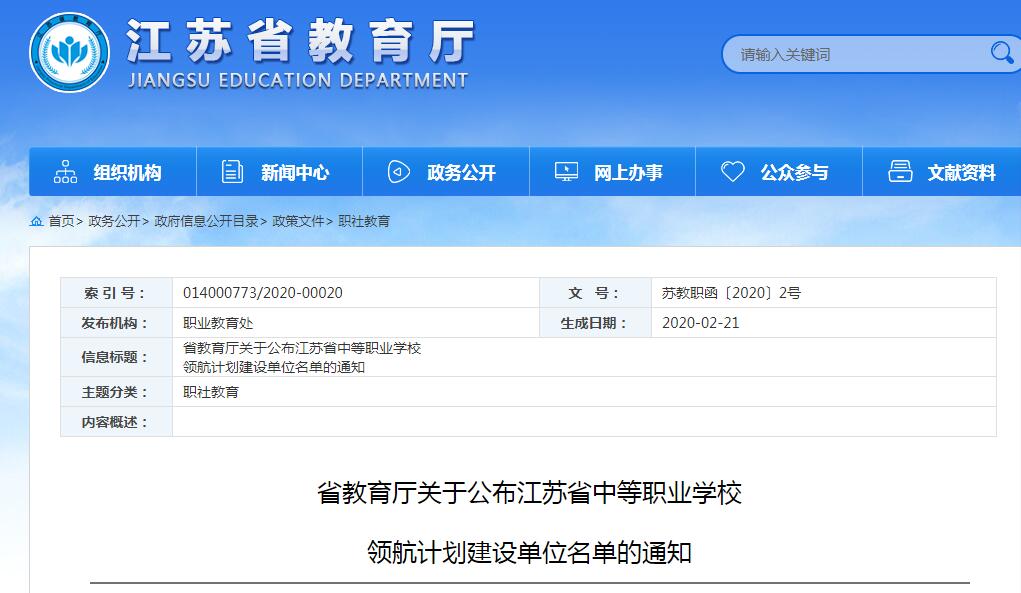Click document number 苏教职函〔2020〕2号
1021x593 pixels.
tap(731, 293)
